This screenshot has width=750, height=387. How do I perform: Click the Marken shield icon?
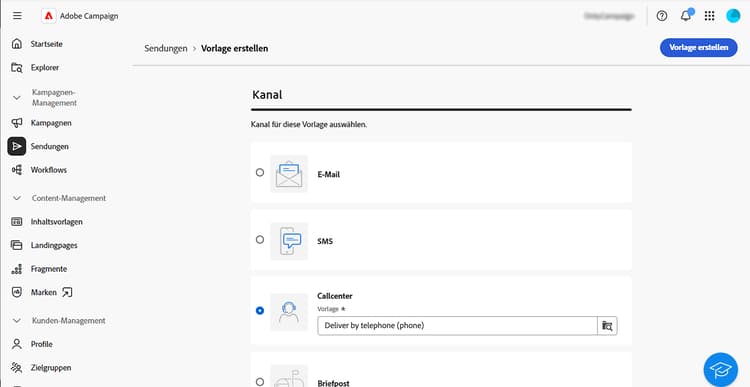pos(17,292)
